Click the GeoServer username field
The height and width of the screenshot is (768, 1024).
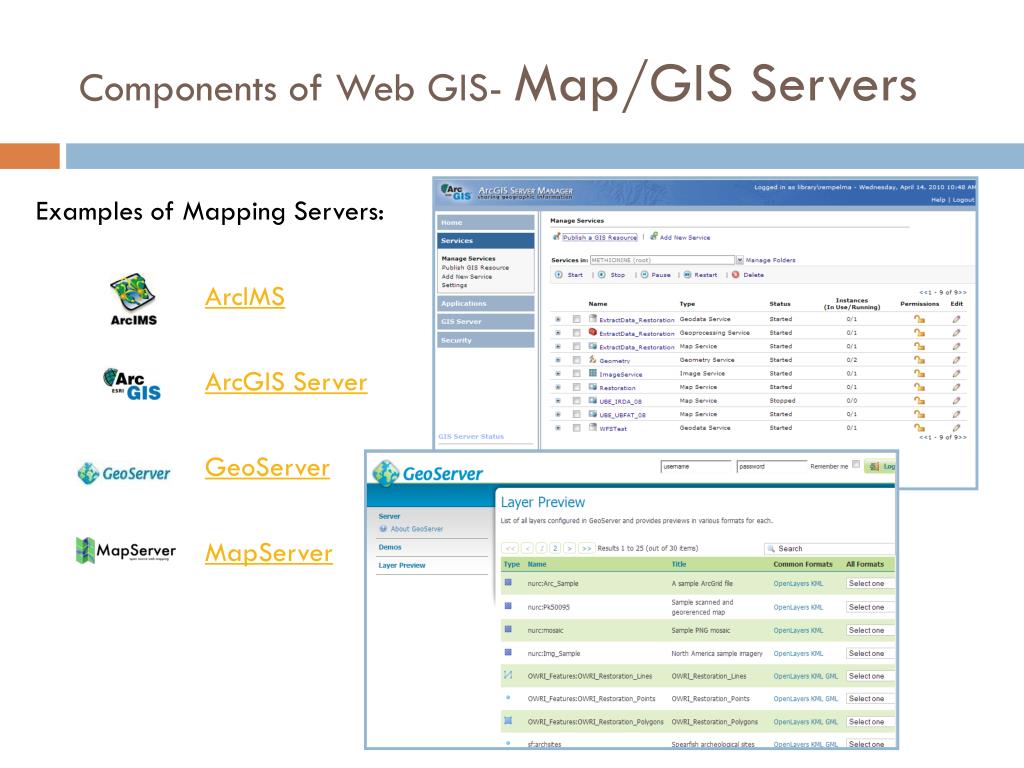(696, 466)
